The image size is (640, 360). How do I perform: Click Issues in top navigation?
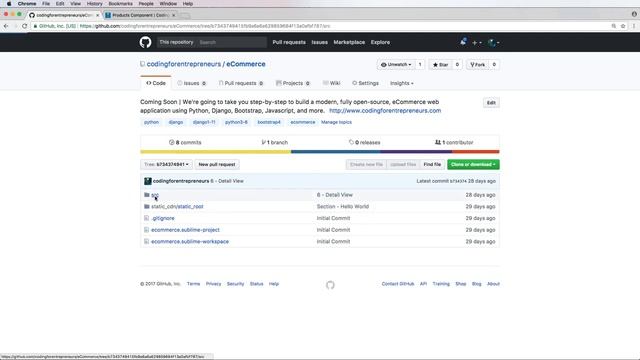tap(320, 42)
